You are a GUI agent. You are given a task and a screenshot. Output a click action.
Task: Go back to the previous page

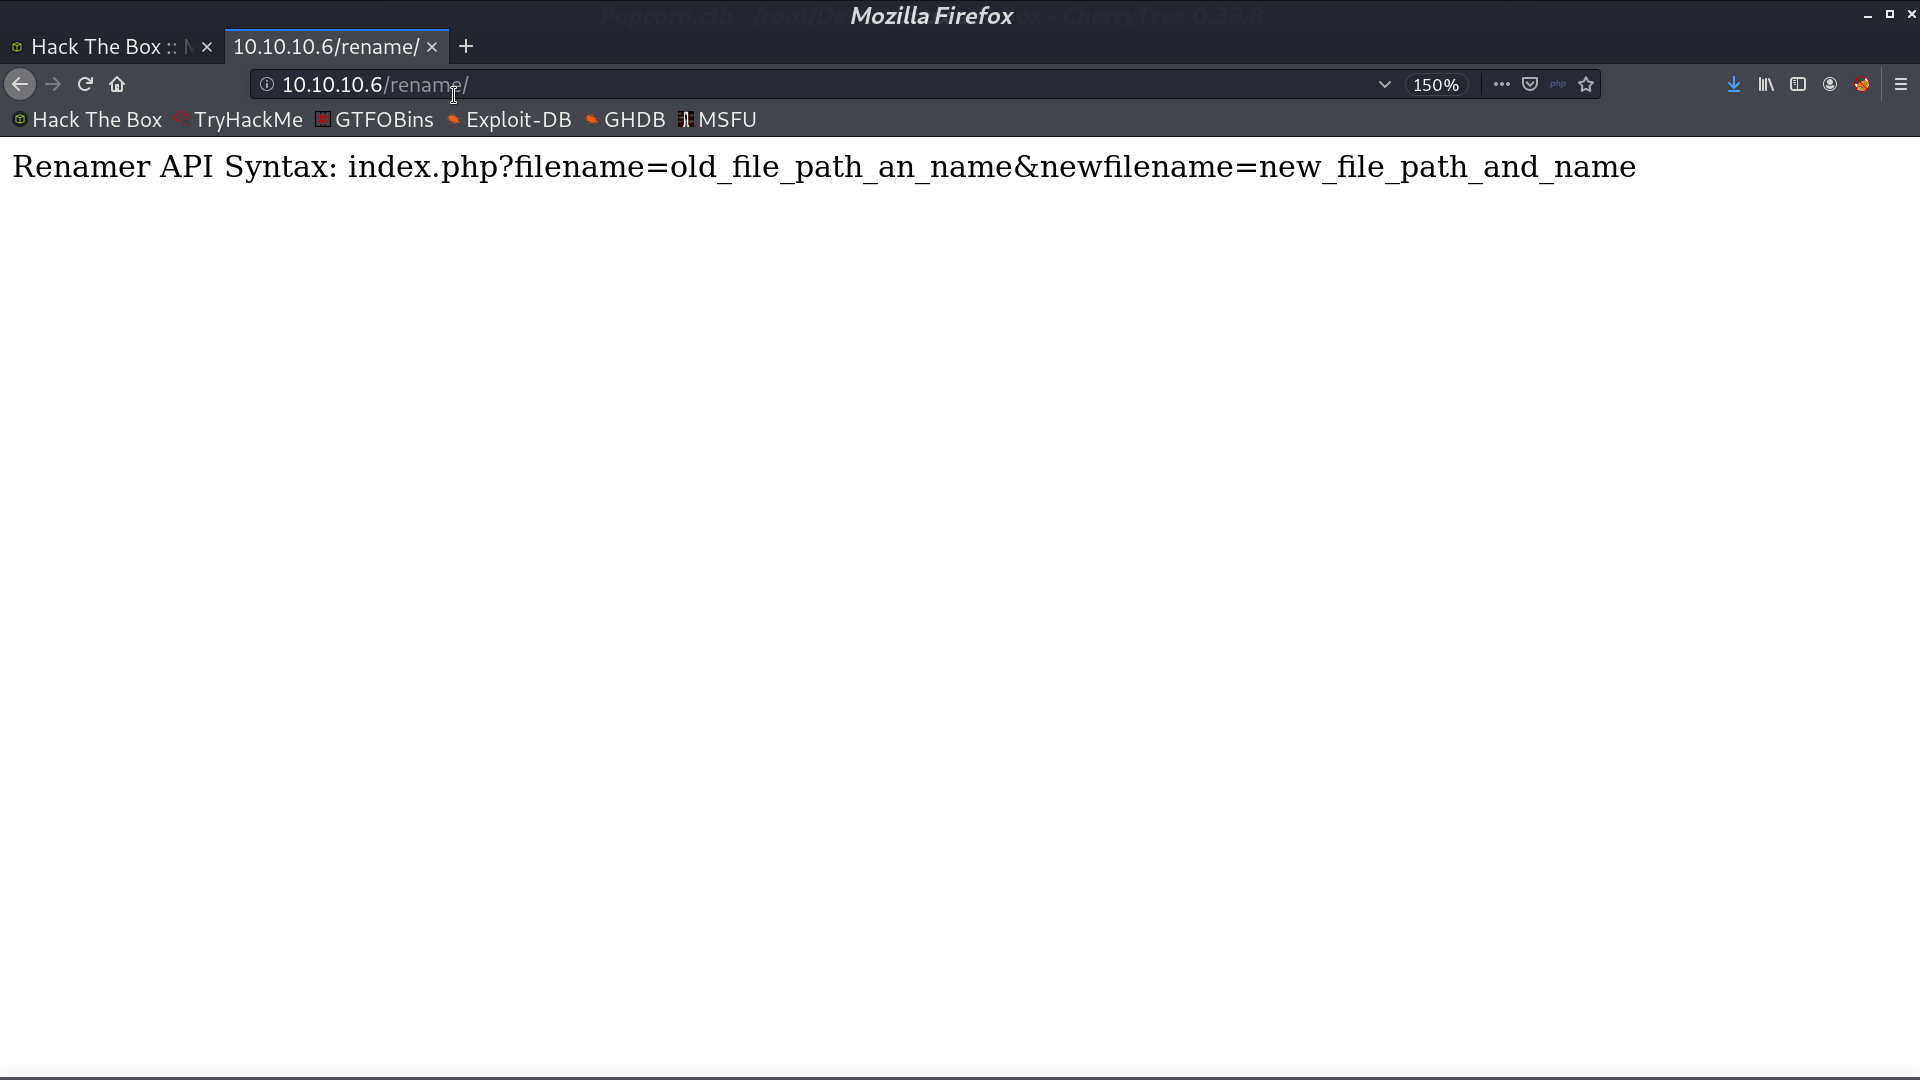pos(20,85)
